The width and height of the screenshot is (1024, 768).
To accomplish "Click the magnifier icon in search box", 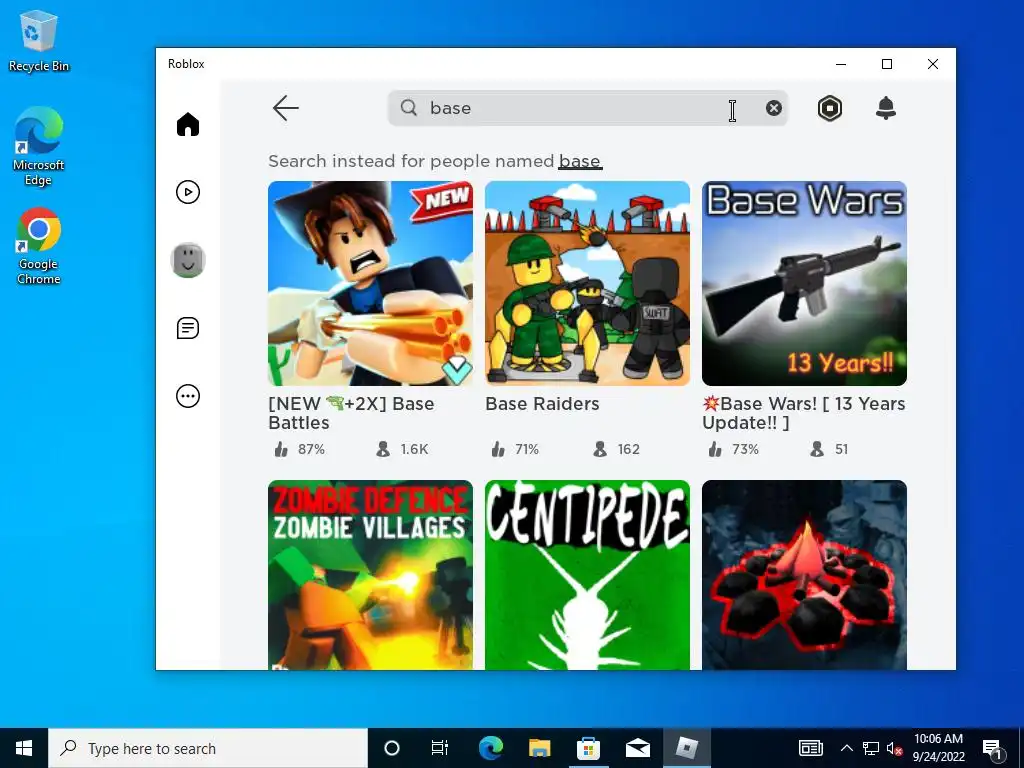I will point(409,108).
